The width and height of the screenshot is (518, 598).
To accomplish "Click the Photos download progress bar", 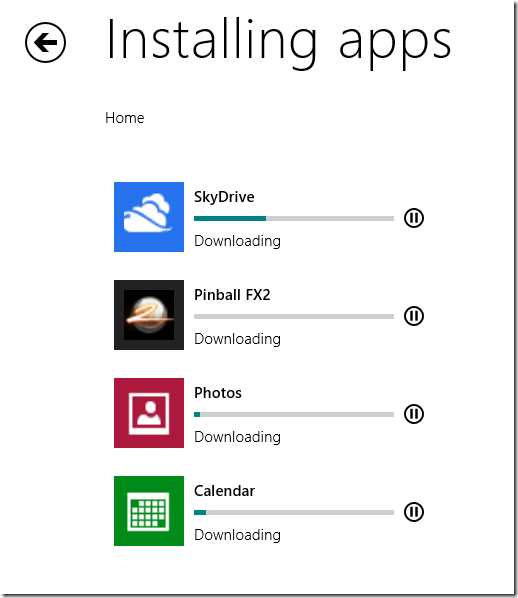I will [x=294, y=415].
